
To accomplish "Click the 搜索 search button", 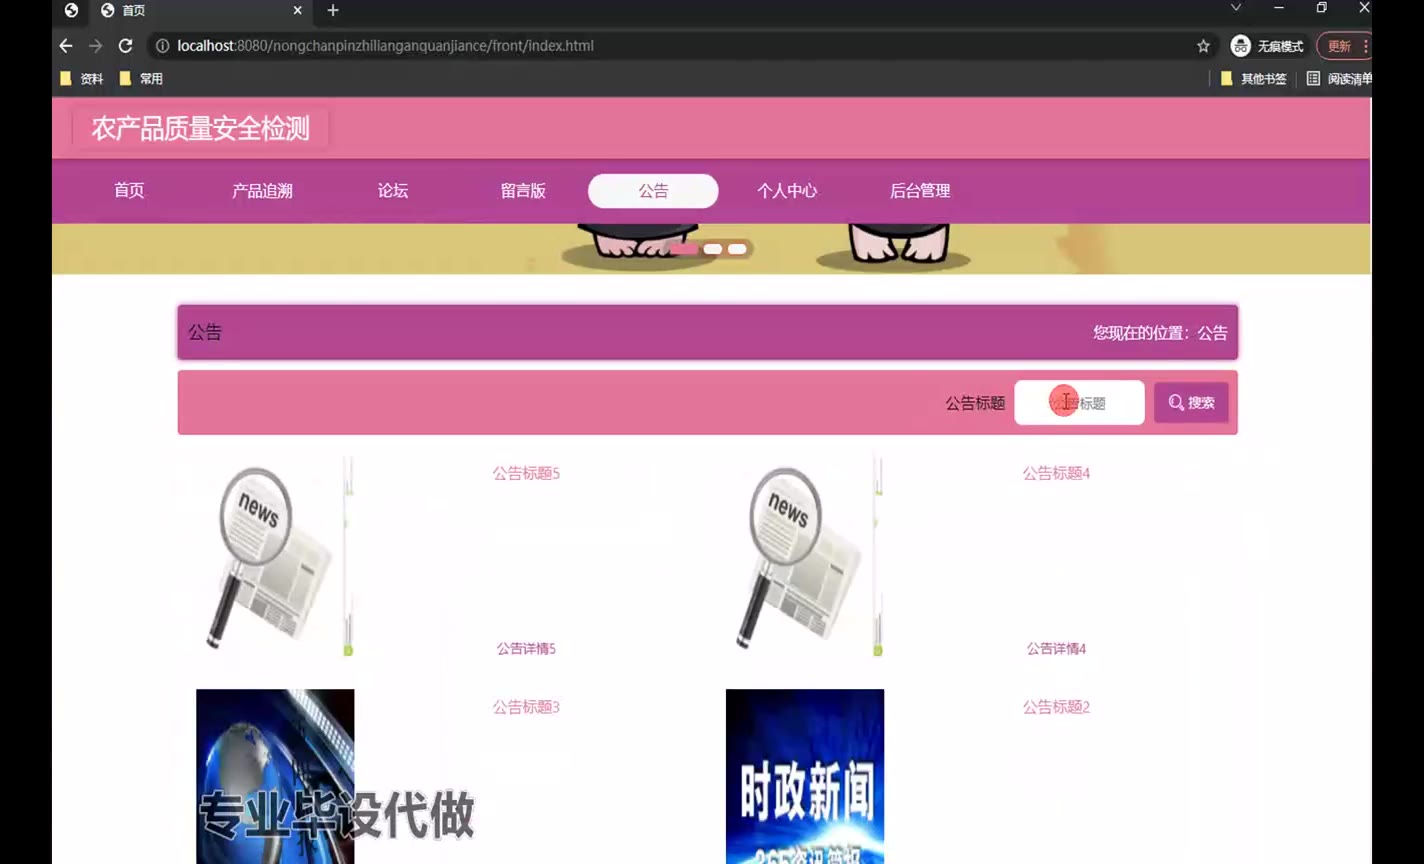I will 1191,403.
